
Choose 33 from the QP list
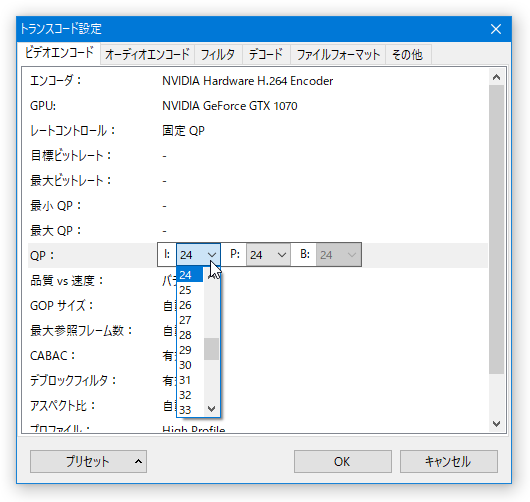point(190,410)
